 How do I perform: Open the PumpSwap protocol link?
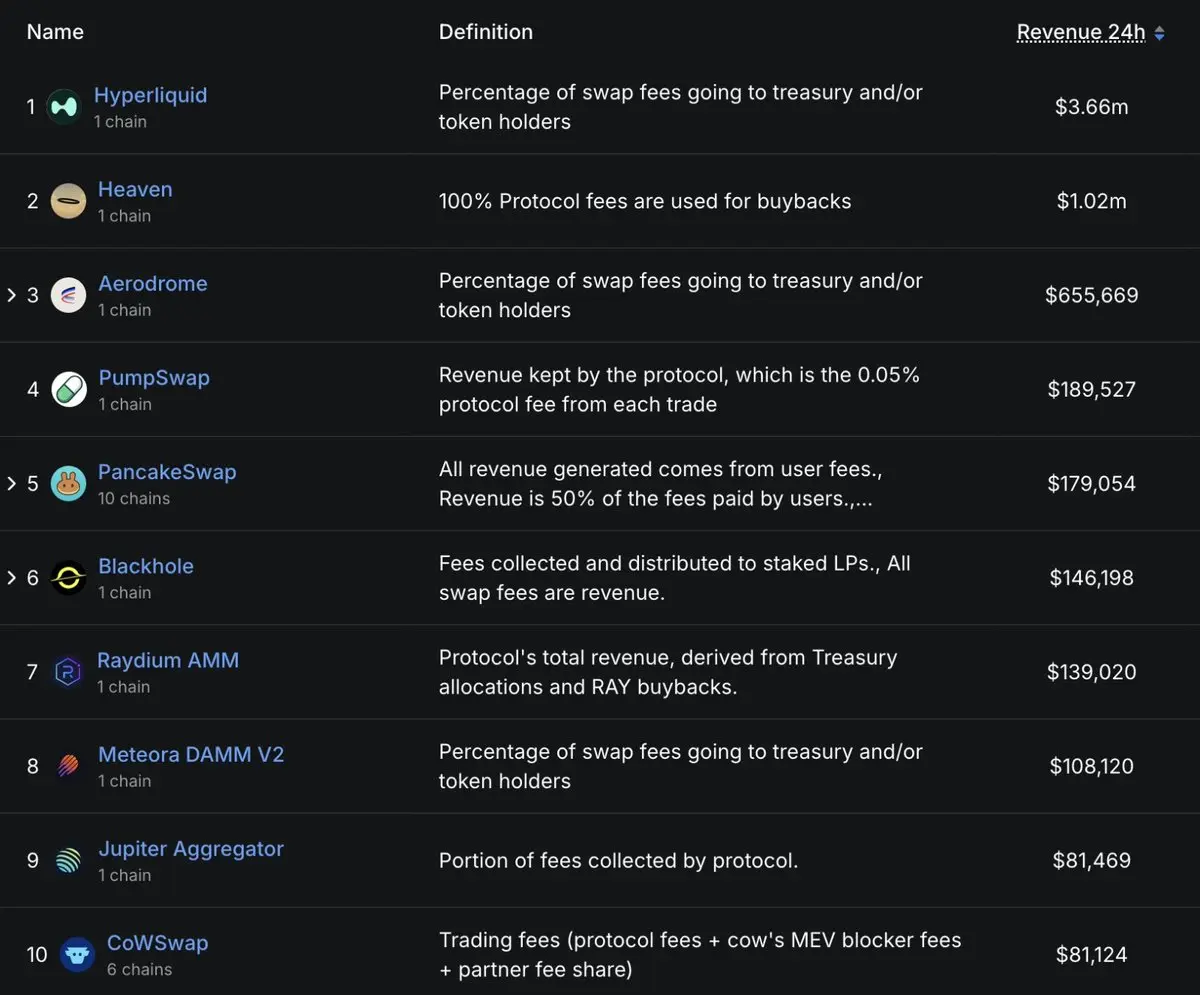(x=154, y=378)
